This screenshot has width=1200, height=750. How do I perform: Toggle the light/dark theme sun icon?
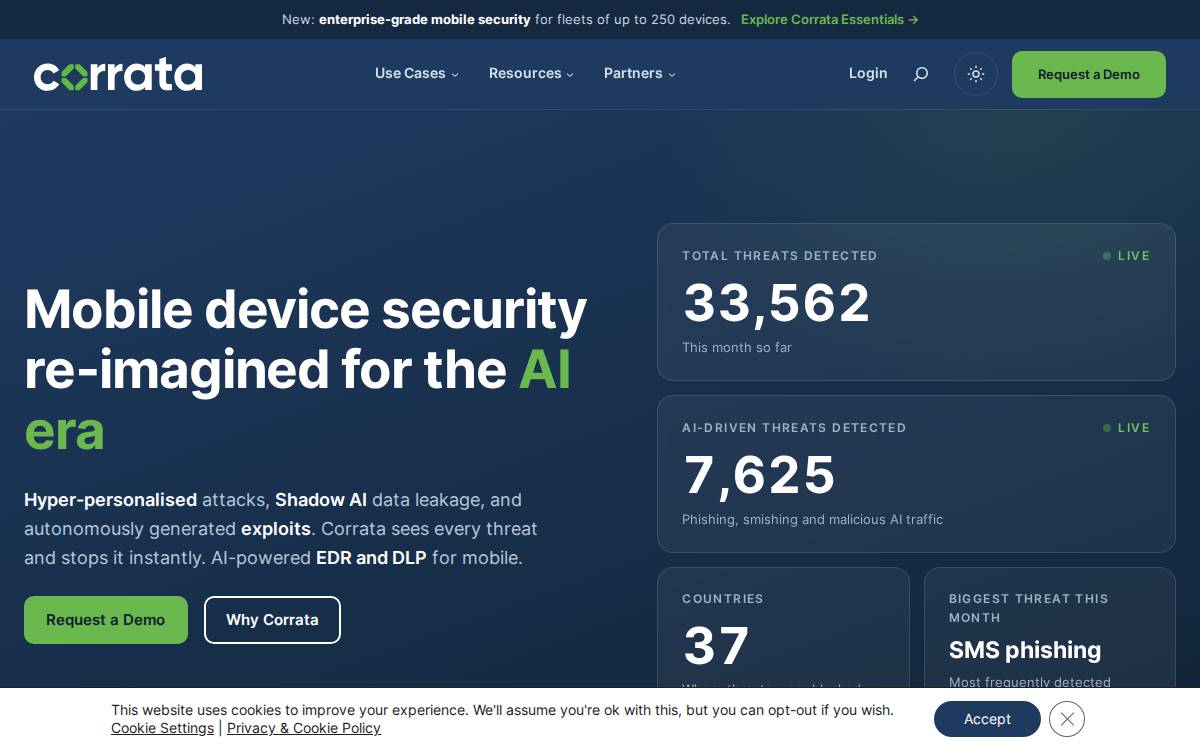pos(976,74)
